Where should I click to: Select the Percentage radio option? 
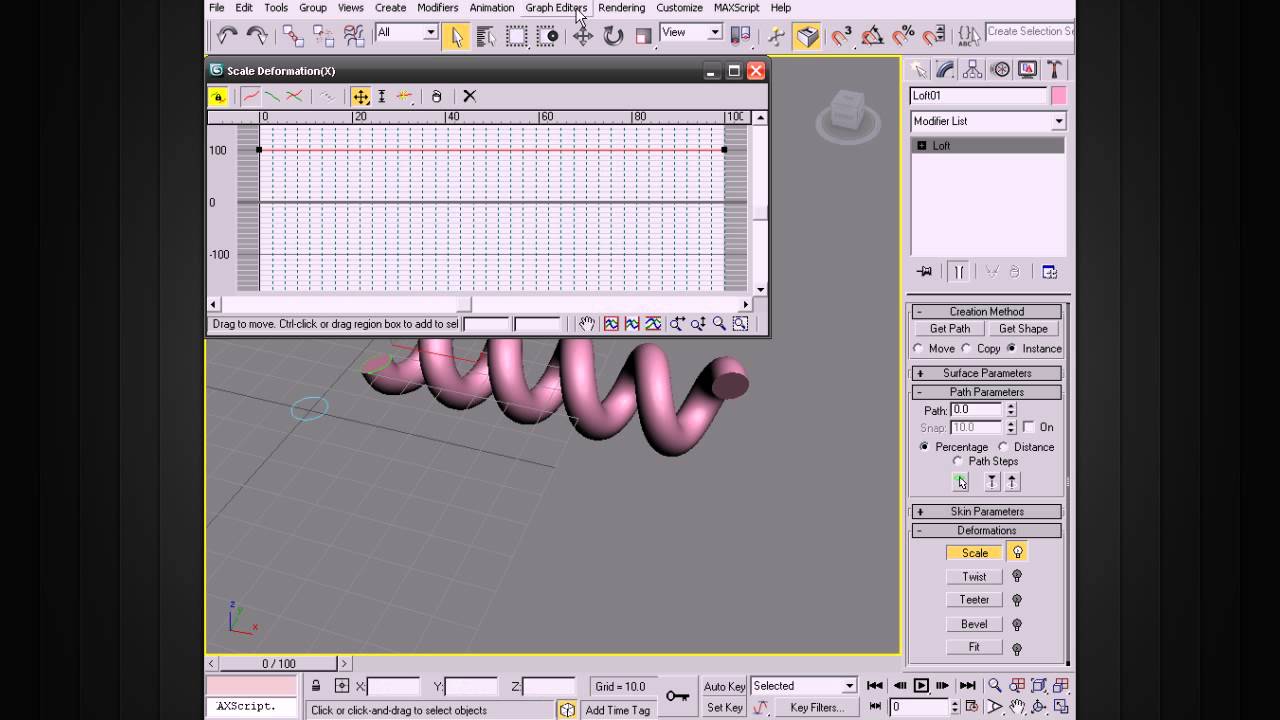click(924, 447)
